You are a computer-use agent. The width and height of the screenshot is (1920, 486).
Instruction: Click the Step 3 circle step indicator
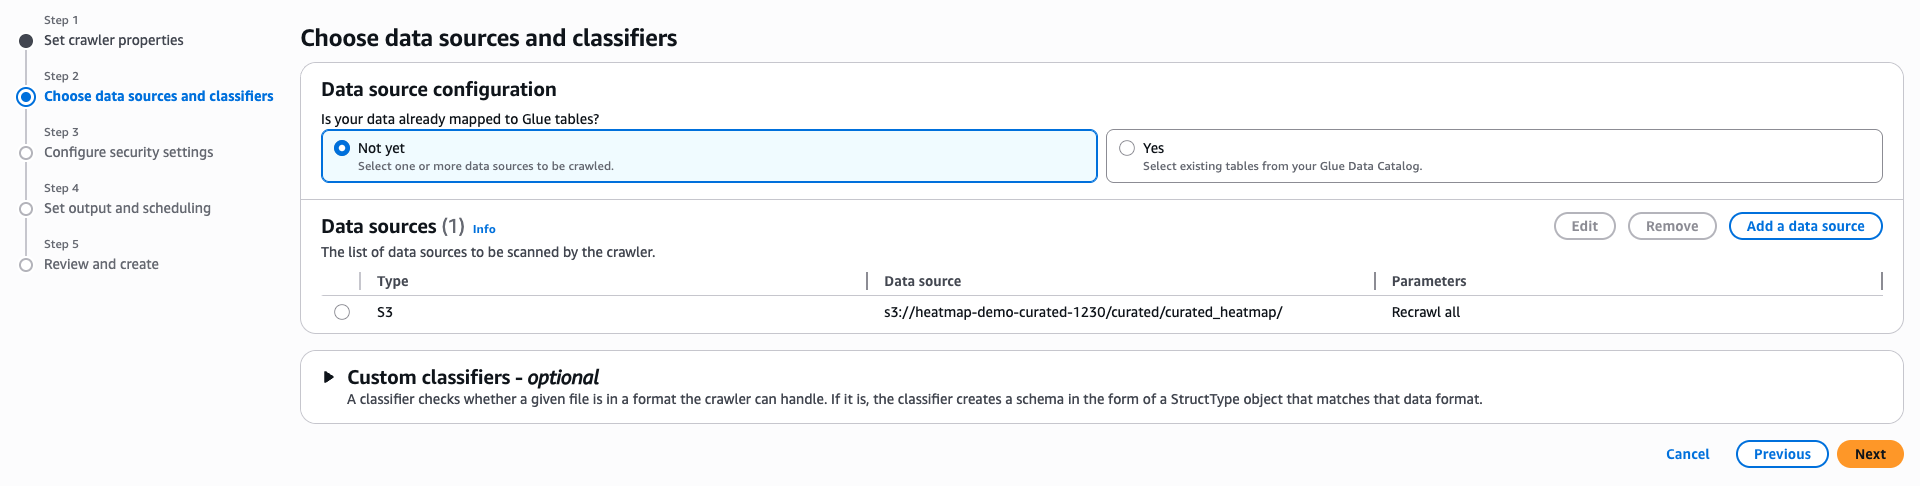[x=26, y=153]
